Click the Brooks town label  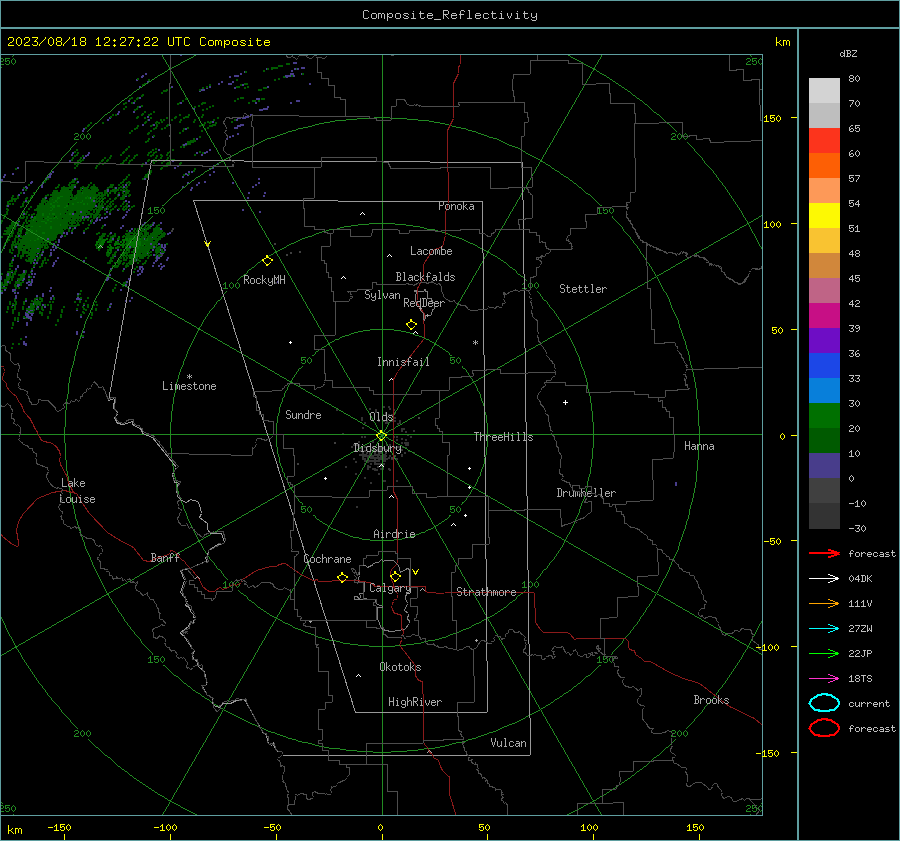click(711, 700)
